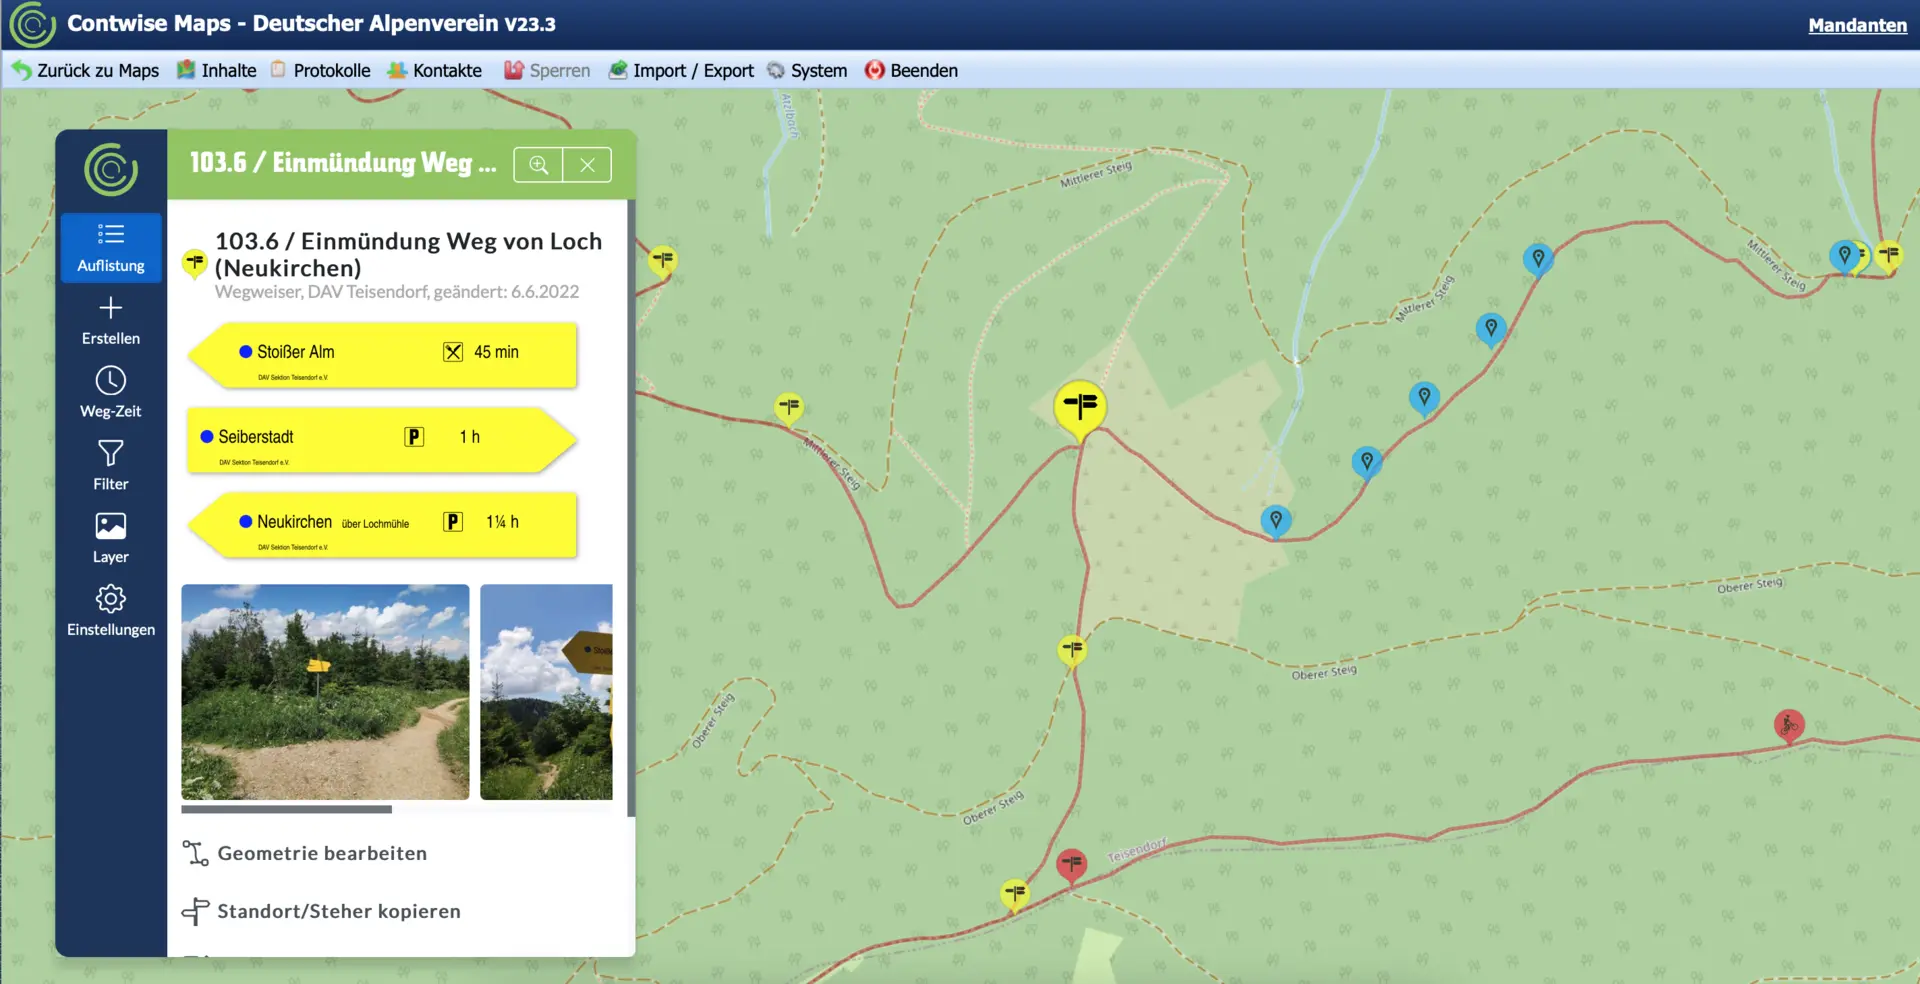
Task: Click the Mandanten link
Action: 1857,25
